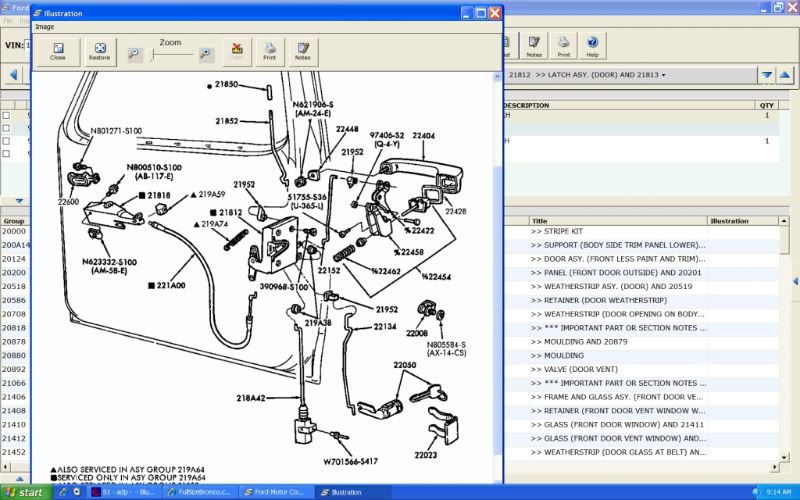Print the illustration using the Print icon
Viewport: 800px width, 500px height.
pos(269,52)
